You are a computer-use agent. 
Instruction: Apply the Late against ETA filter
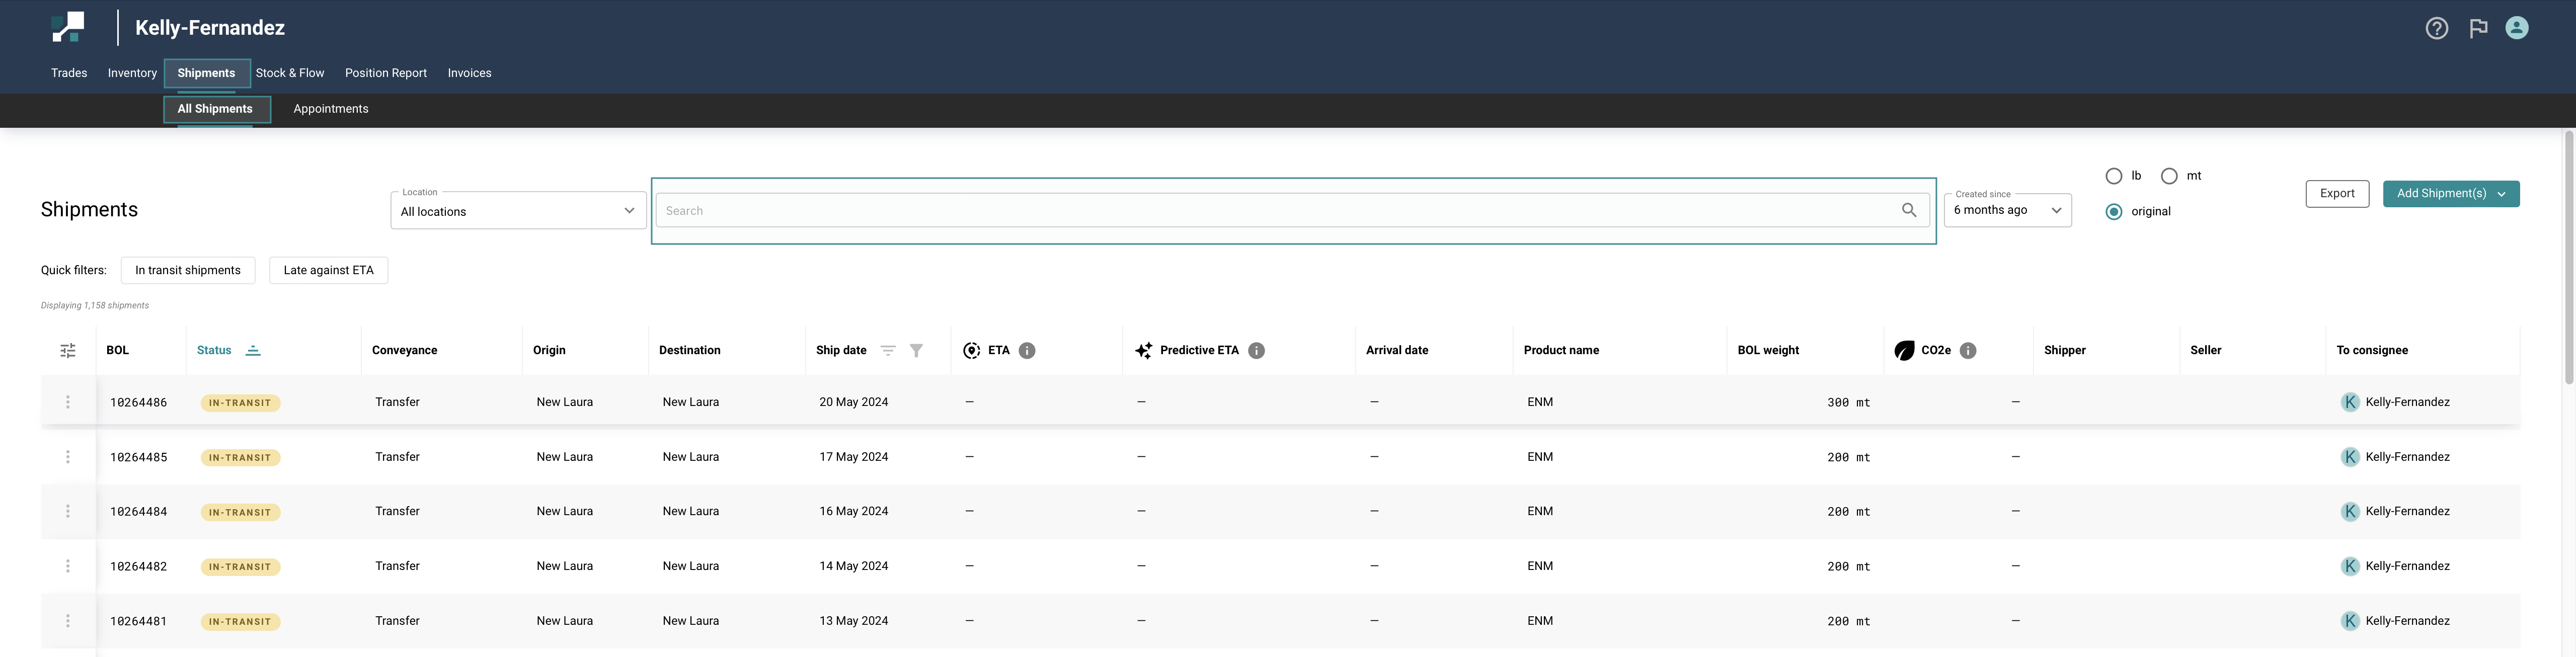click(328, 270)
